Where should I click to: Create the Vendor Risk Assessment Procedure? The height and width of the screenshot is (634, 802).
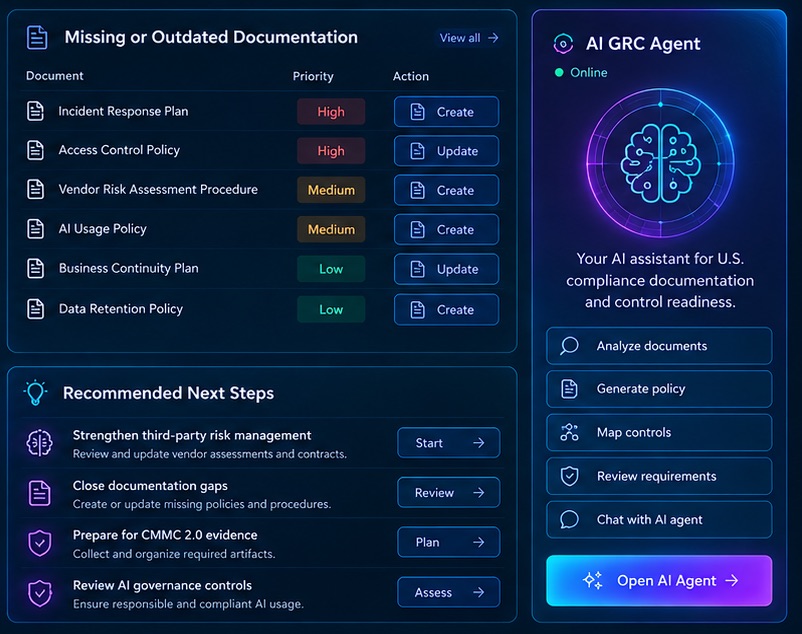[x=447, y=190]
